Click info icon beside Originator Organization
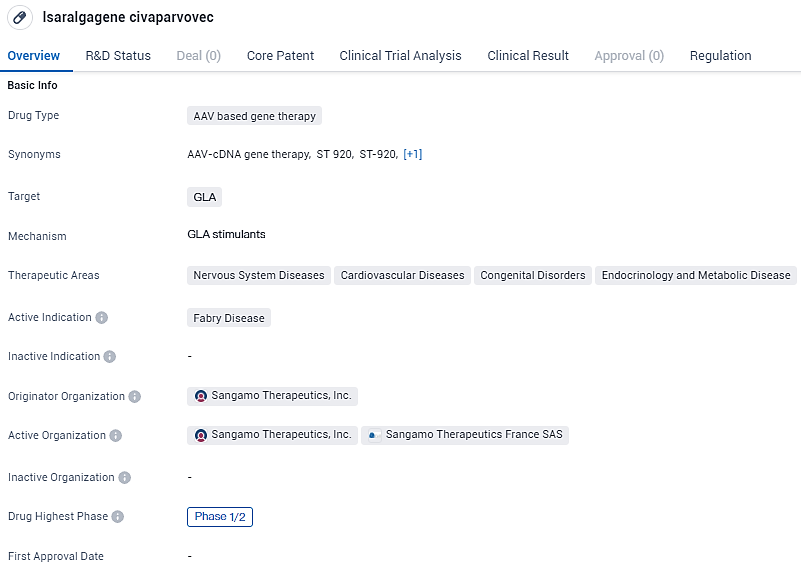 pyautogui.click(x=135, y=397)
